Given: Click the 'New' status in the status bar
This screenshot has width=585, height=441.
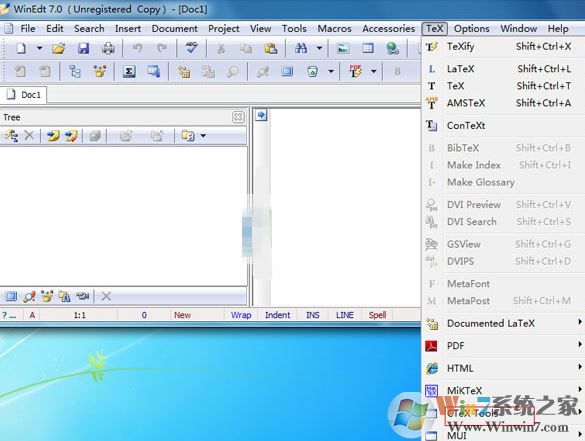Looking at the screenshot, I should pyautogui.click(x=182, y=315).
